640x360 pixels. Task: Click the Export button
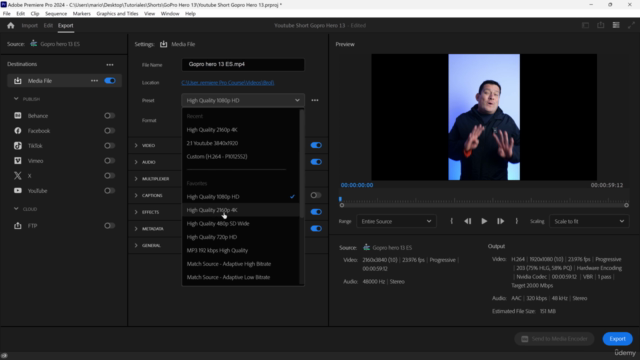[618, 339]
